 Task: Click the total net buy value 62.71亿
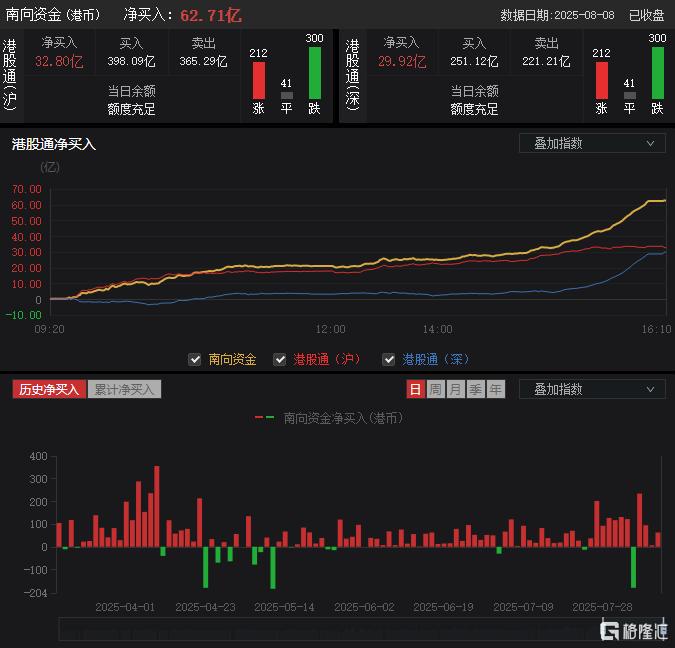211,16
